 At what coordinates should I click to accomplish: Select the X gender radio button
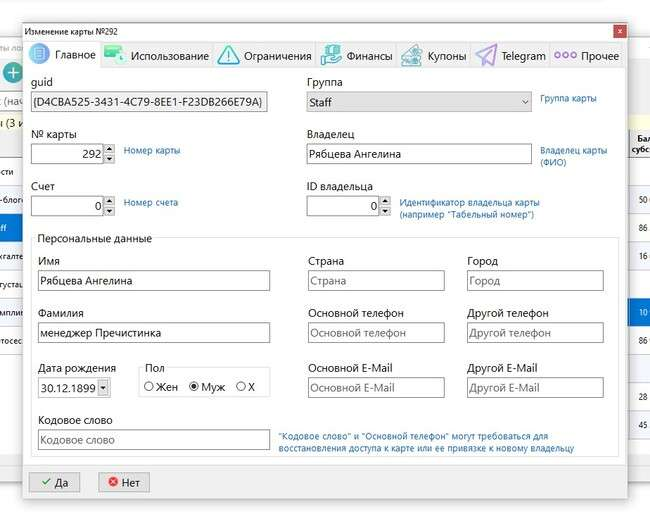click(x=240, y=387)
